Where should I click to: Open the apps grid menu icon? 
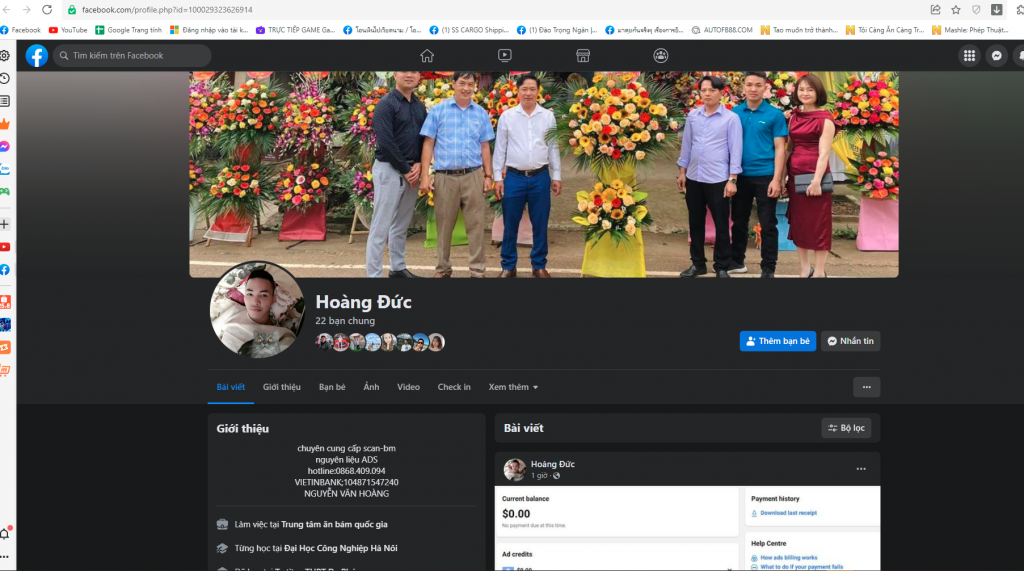(969, 56)
